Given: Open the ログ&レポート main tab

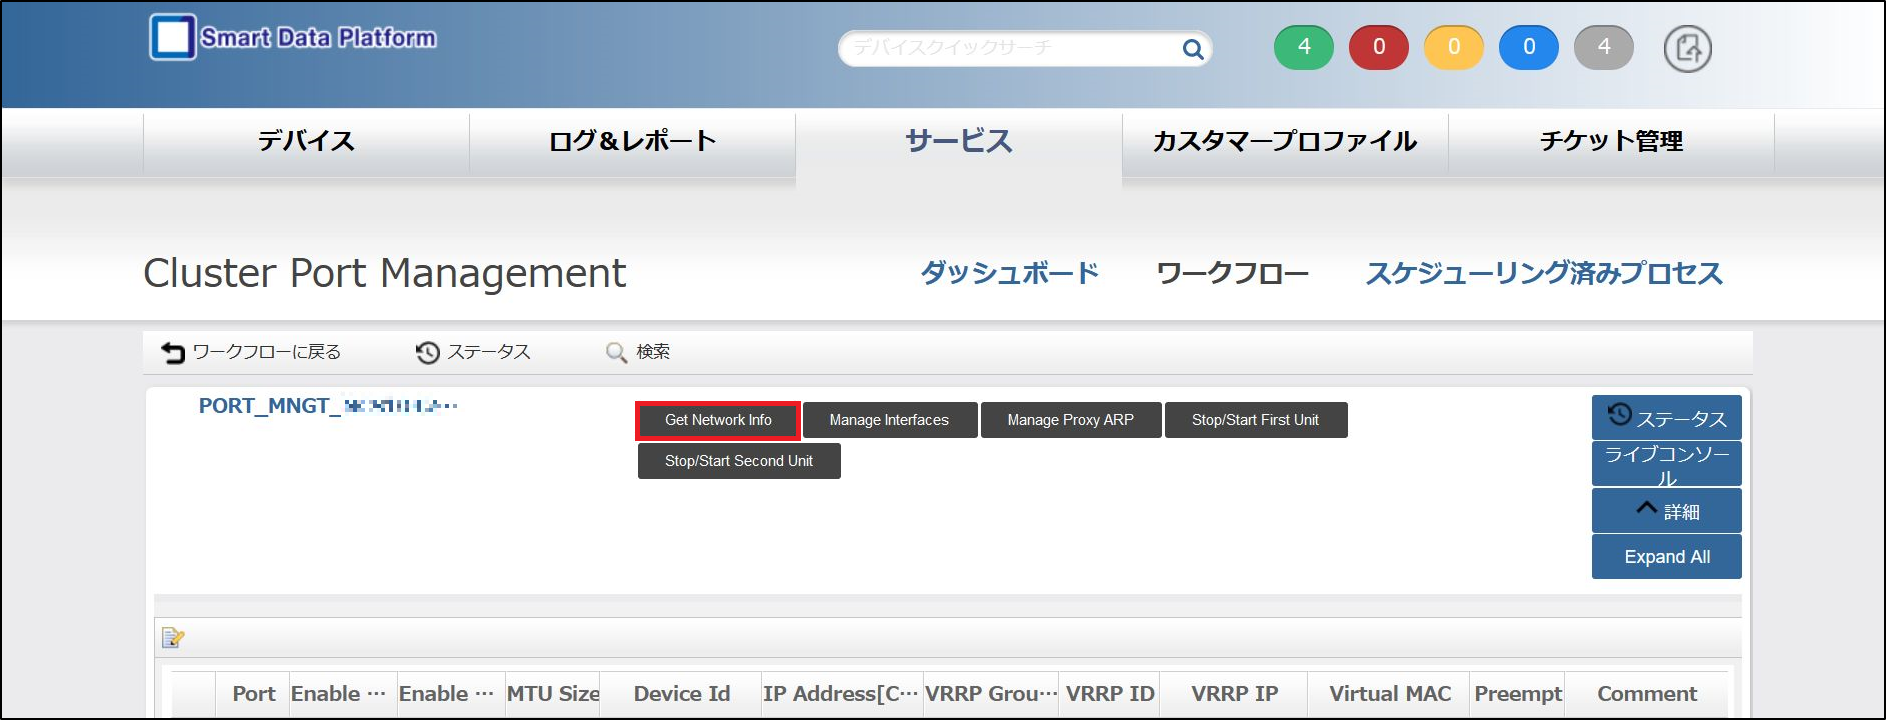Looking at the screenshot, I should 632,141.
